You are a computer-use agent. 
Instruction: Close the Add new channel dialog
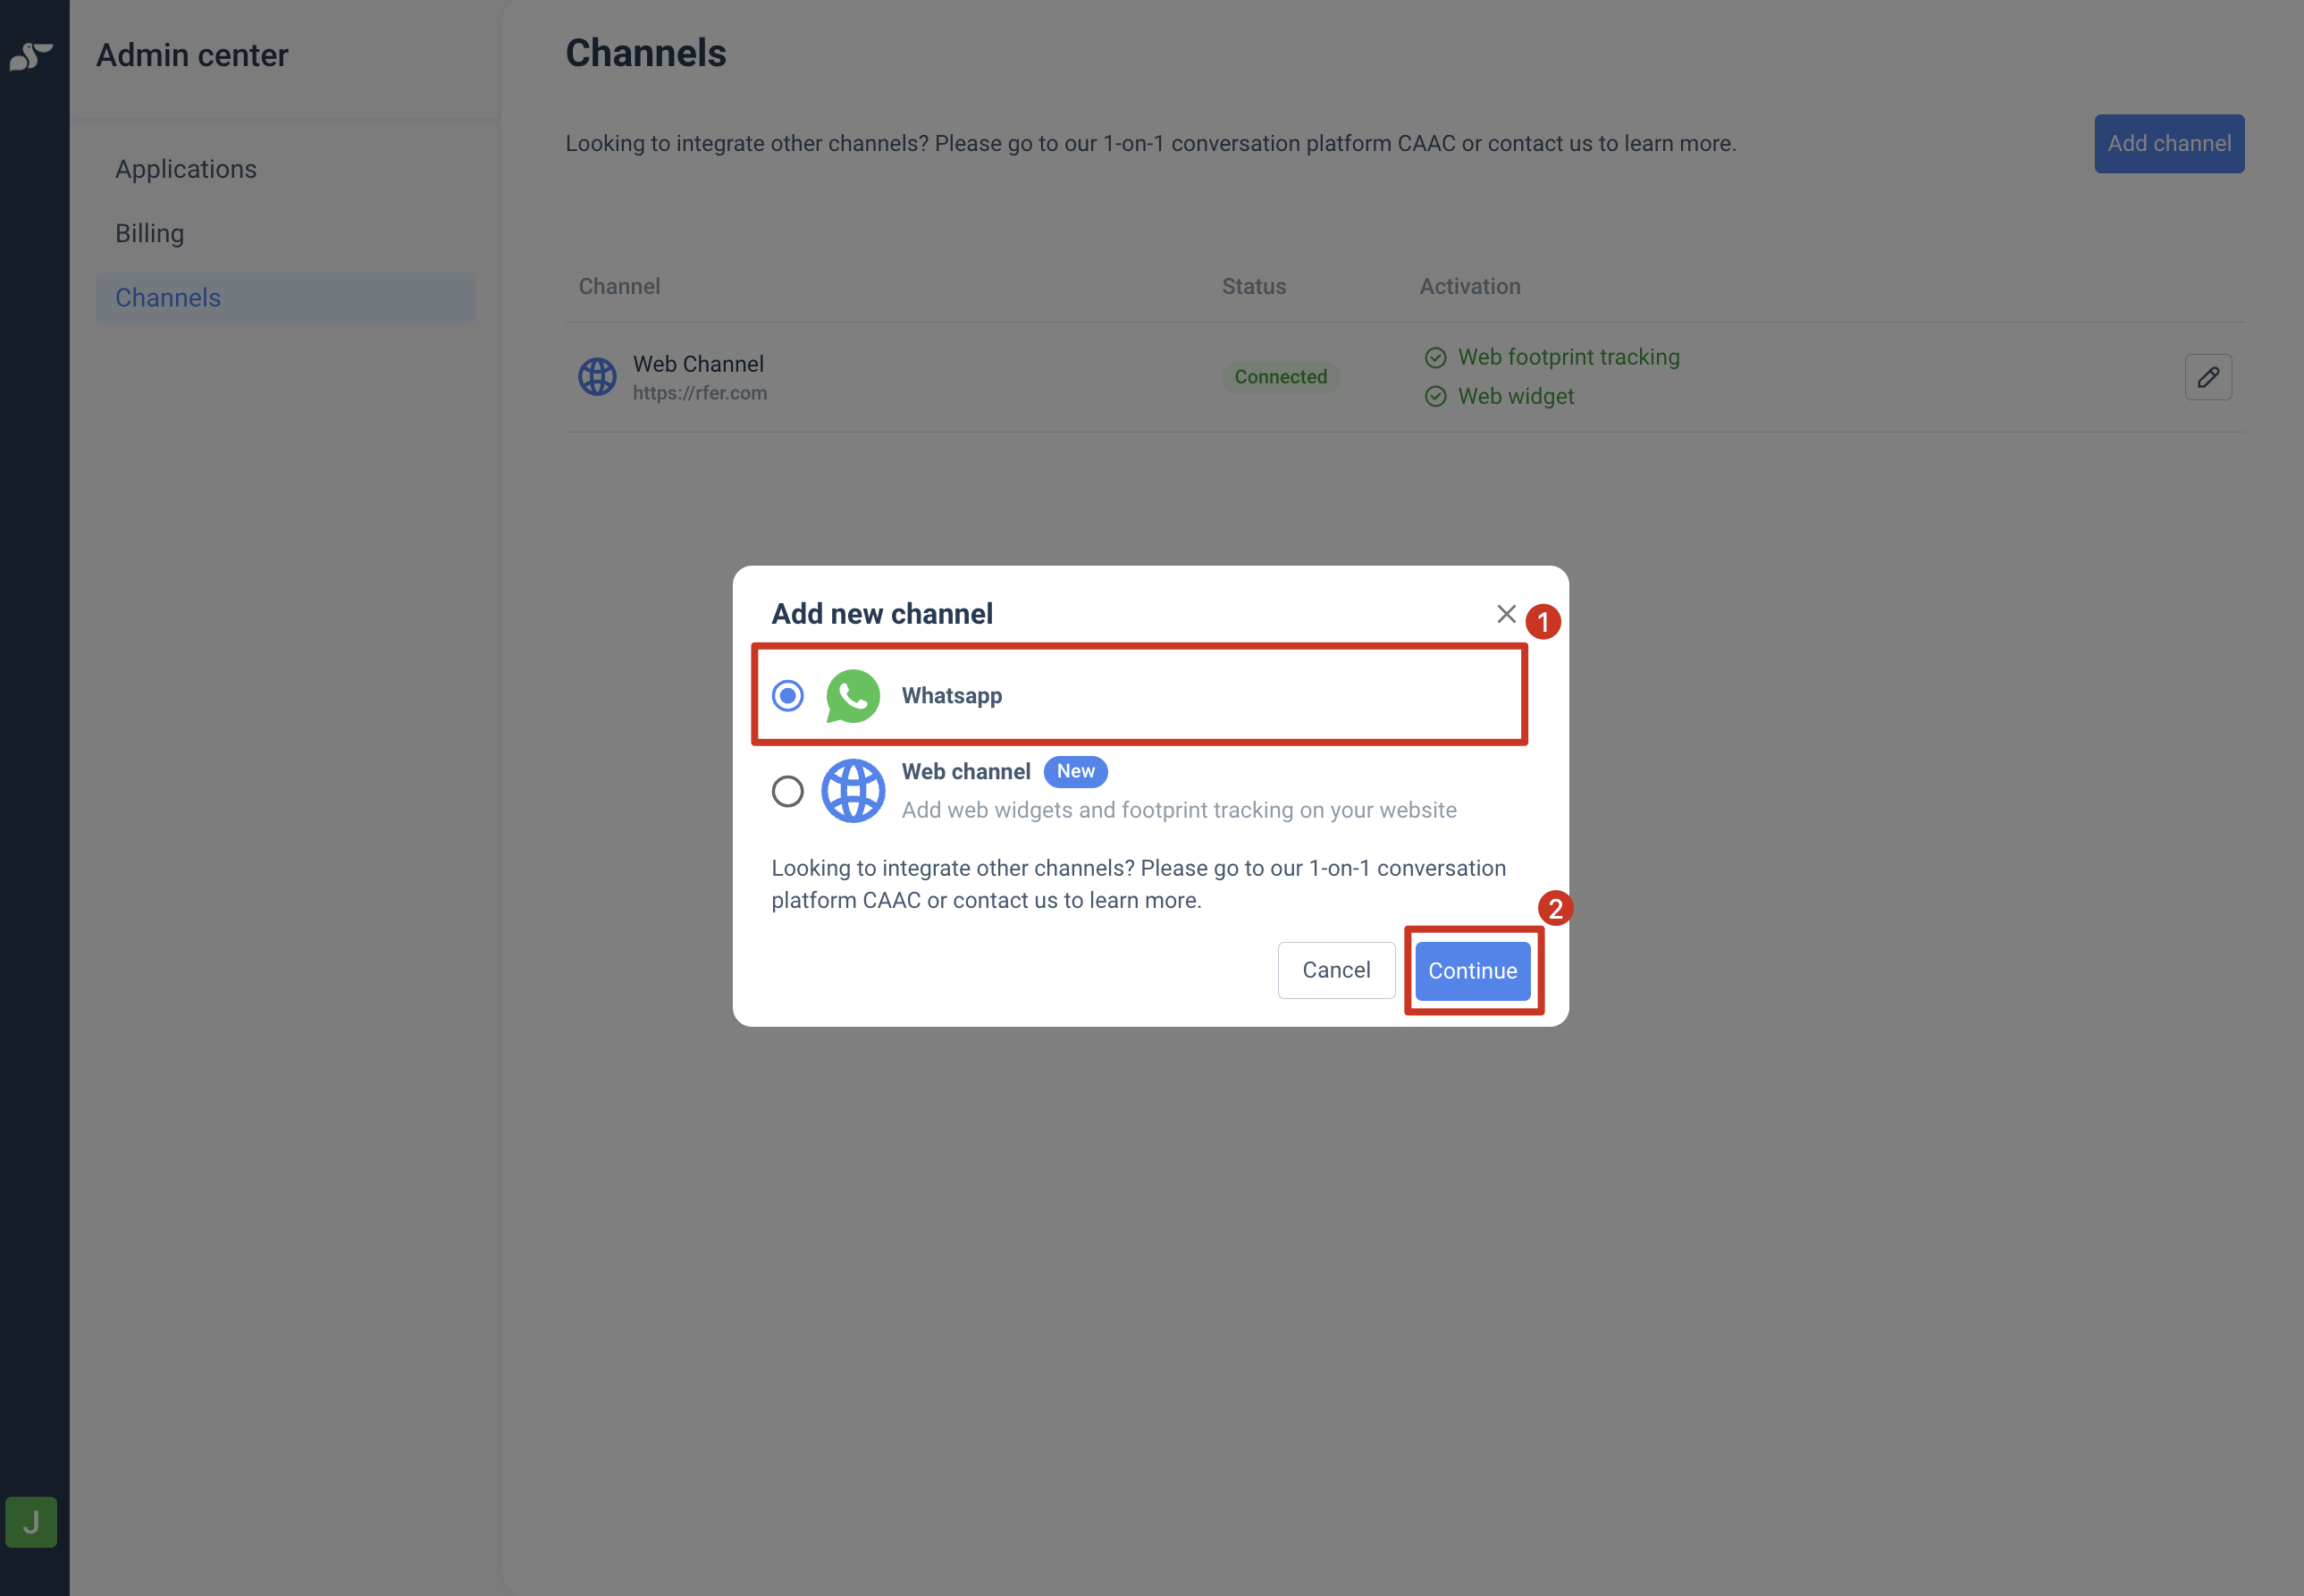pyautogui.click(x=1506, y=614)
